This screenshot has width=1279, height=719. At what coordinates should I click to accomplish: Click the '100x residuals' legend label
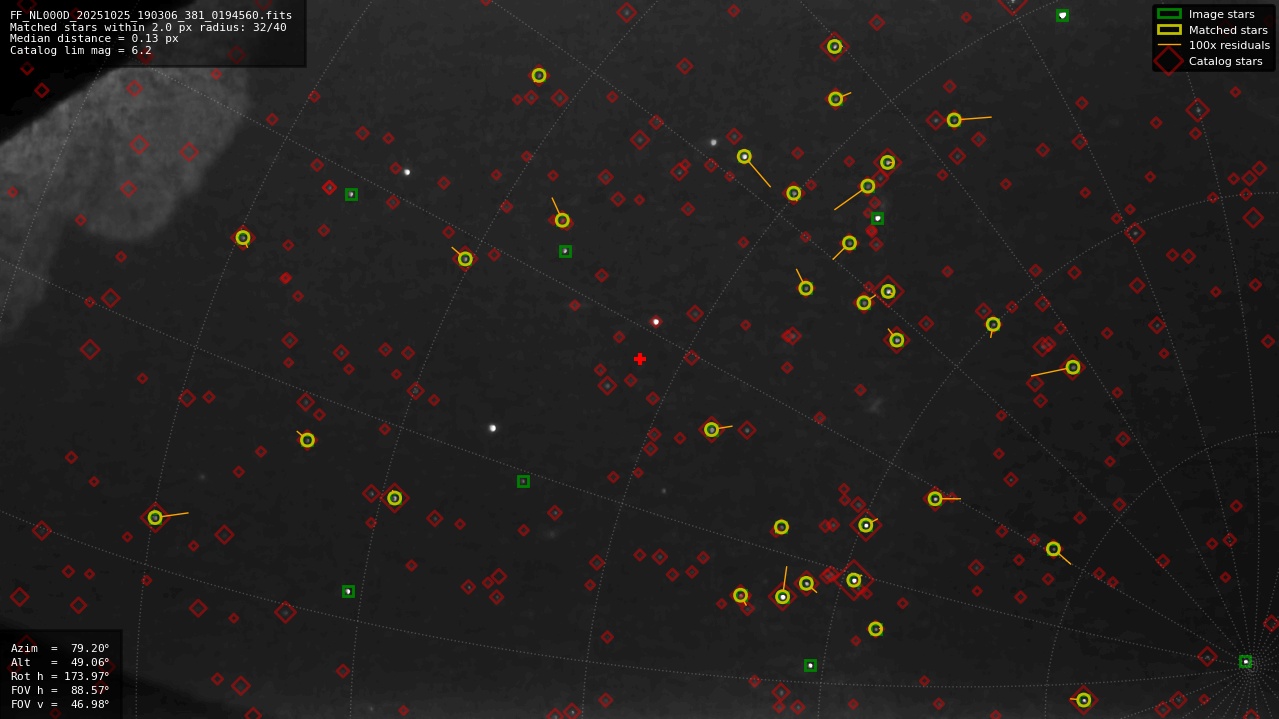tap(1229, 45)
